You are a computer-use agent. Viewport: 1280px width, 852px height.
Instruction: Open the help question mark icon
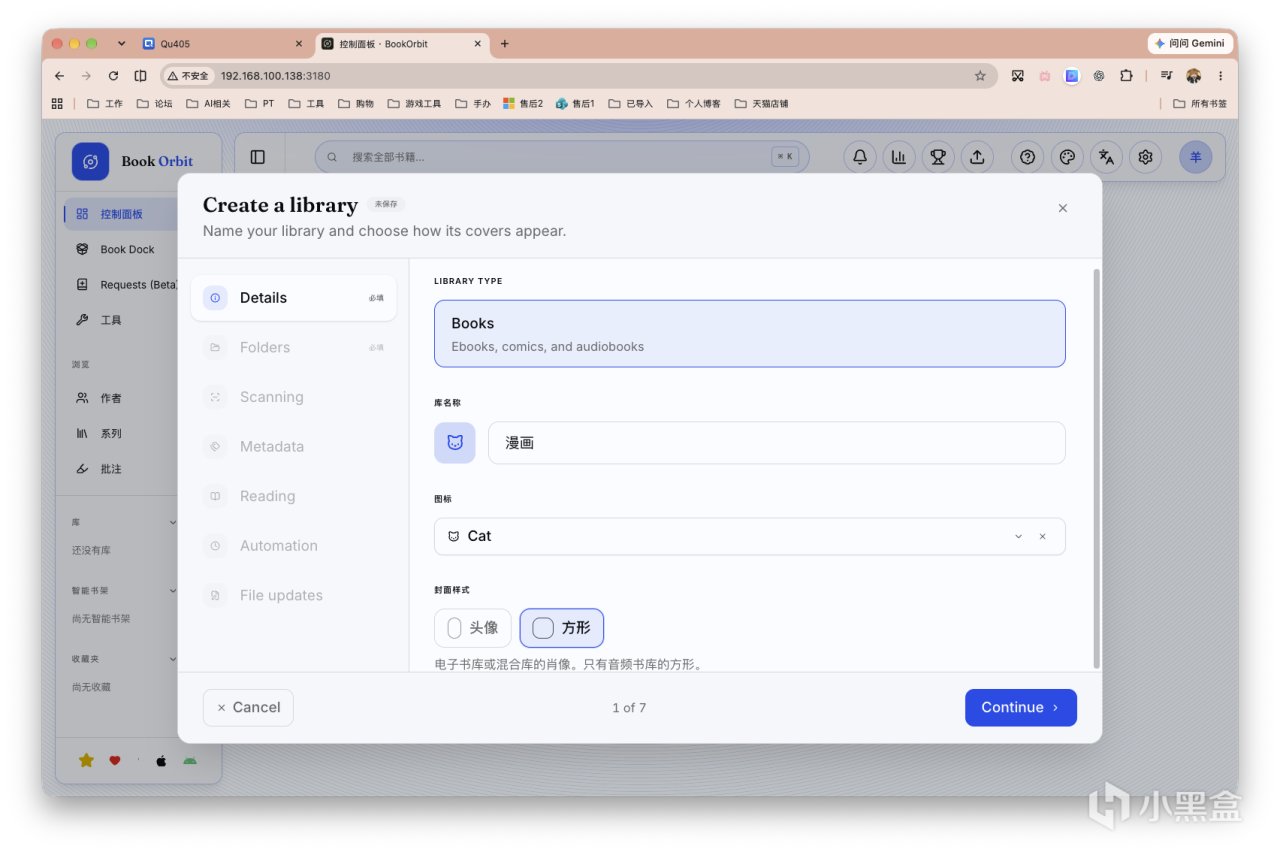1027,157
